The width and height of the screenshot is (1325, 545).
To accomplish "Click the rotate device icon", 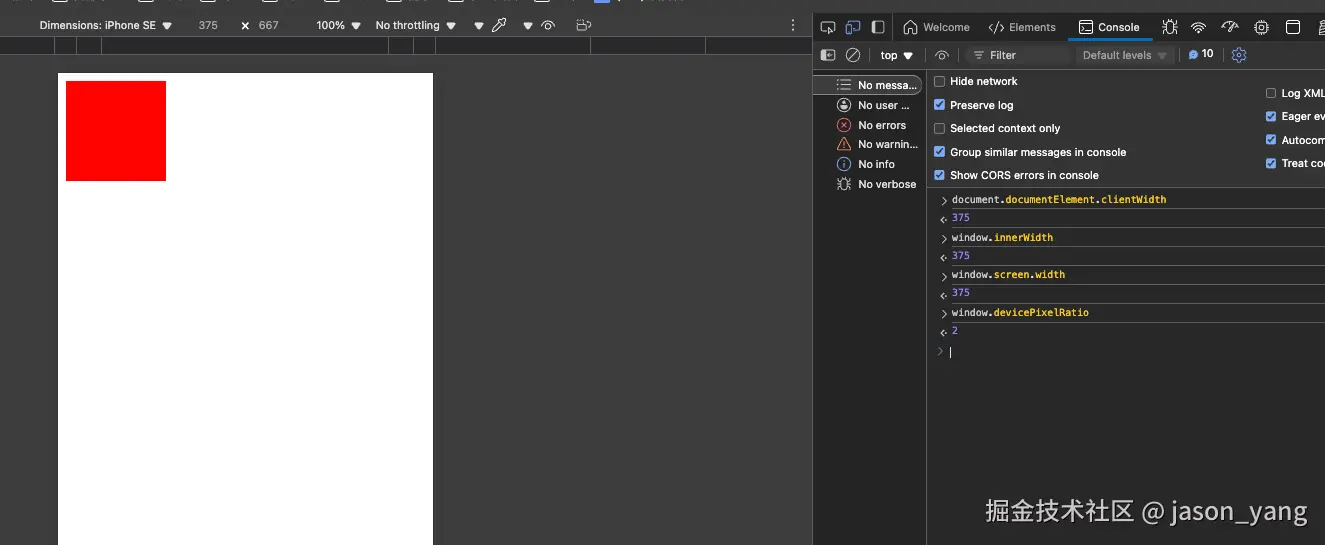I will [x=584, y=25].
